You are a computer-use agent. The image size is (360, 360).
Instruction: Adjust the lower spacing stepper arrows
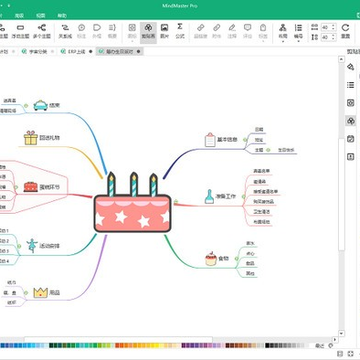(x=334, y=37)
